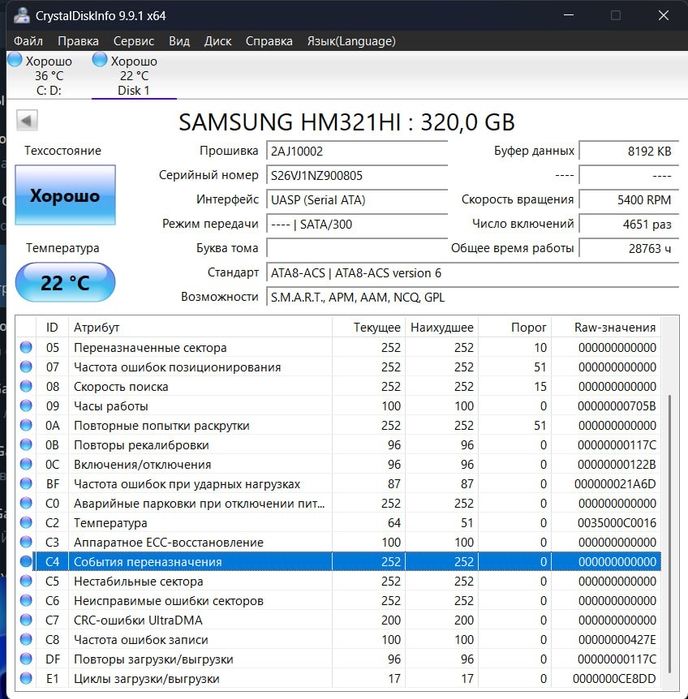The width and height of the screenshot is (688, 699).
Task: Open the Файл menu
Action: [28, 41]
